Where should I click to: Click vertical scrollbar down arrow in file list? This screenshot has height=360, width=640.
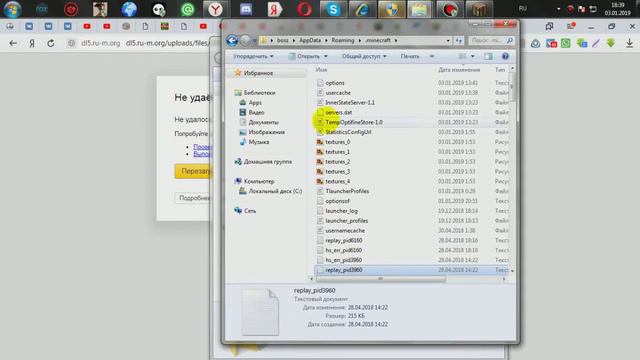pyautogui.click(x=512, y=271)
